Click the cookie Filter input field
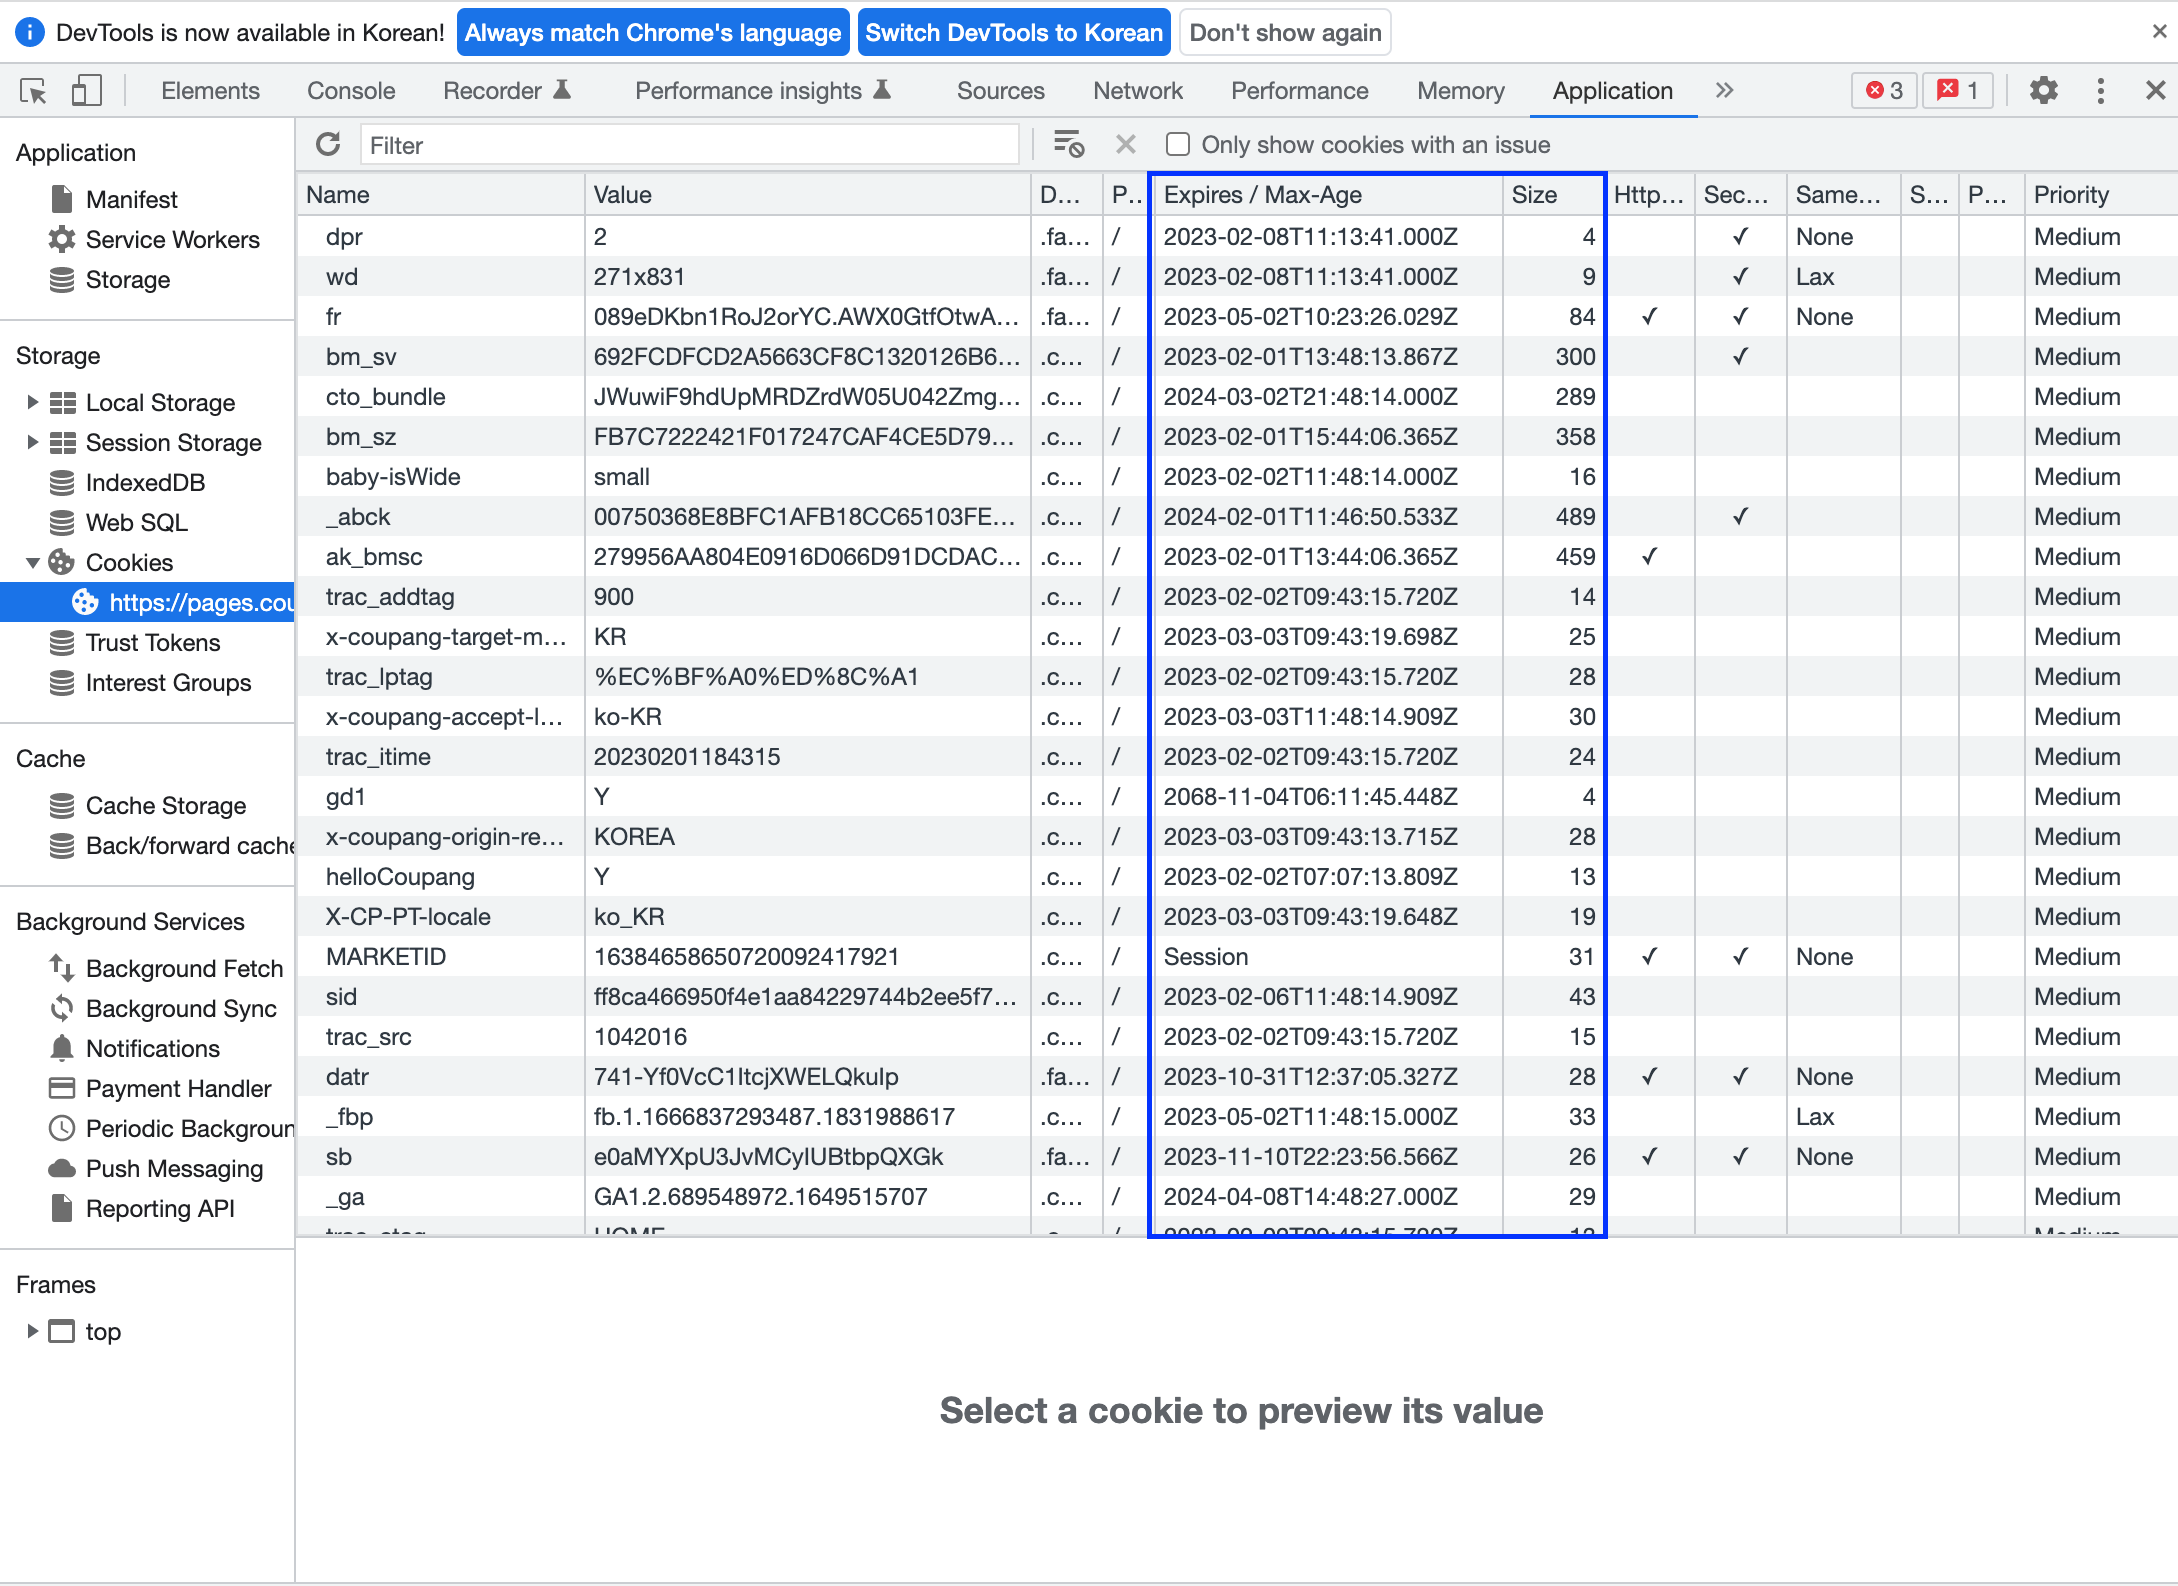The height and width of the screenshot is (1586, 2178). point(688,145)
